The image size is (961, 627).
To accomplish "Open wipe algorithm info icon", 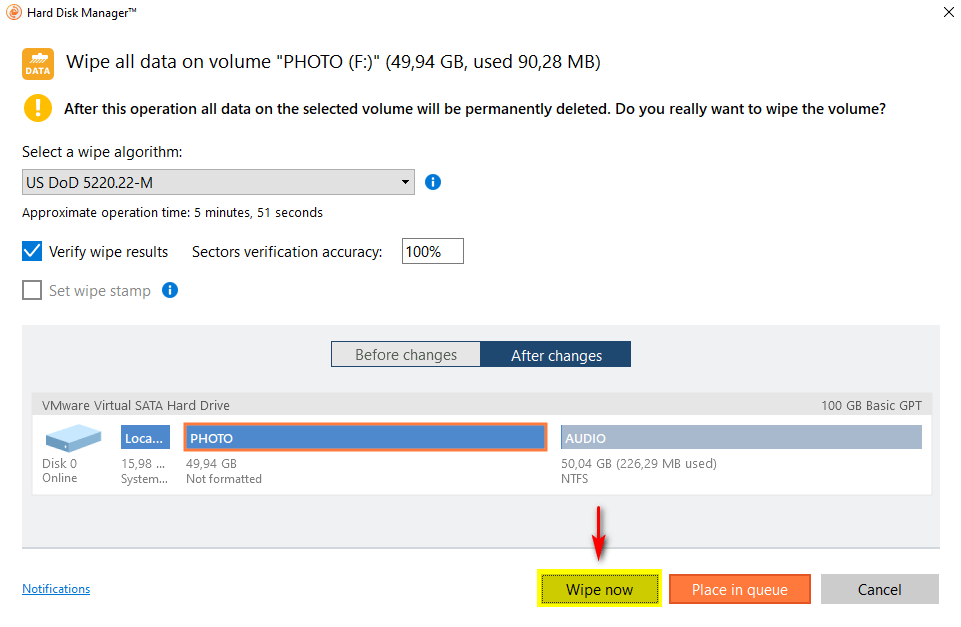I will pyautogui.click(x=433, y=182).
